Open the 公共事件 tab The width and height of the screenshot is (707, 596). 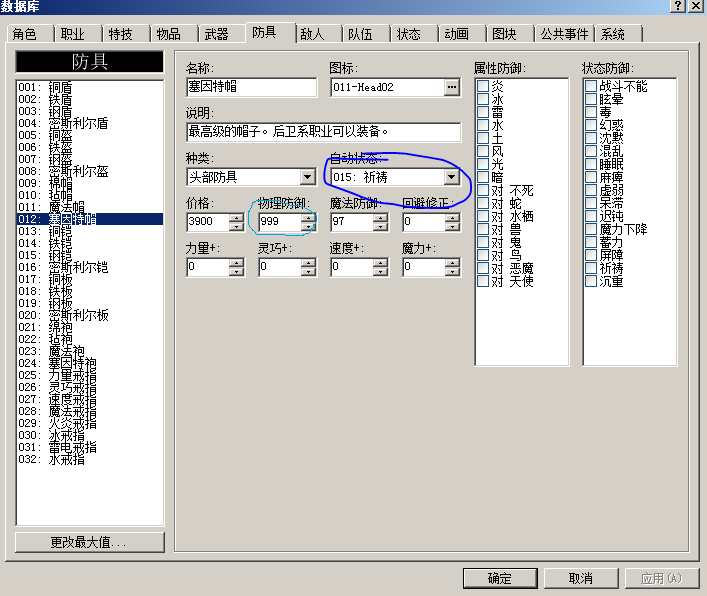564,34
